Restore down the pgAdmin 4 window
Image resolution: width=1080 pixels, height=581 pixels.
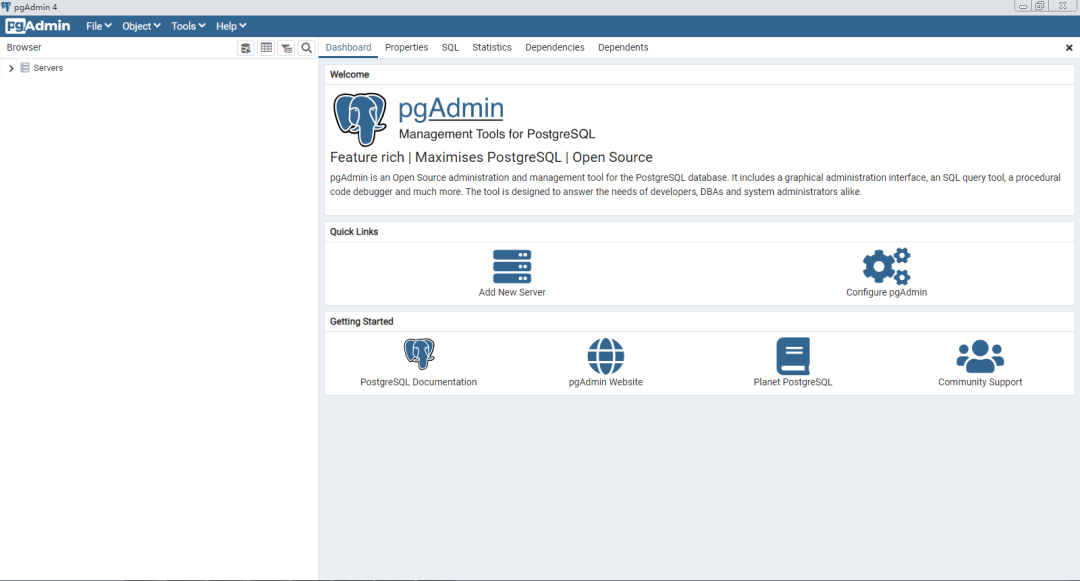coord(1040,6)
